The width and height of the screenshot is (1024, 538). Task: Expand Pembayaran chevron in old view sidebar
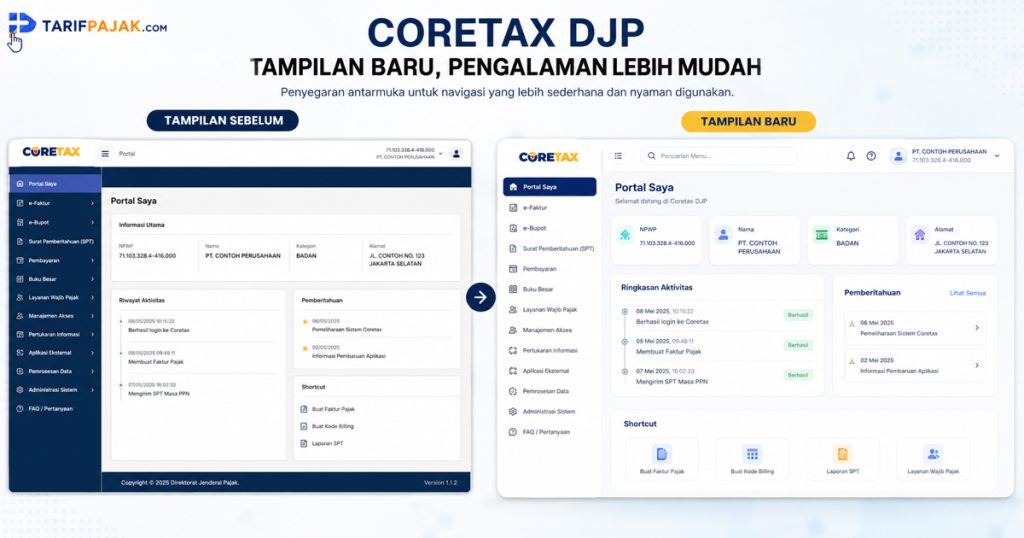92,261
